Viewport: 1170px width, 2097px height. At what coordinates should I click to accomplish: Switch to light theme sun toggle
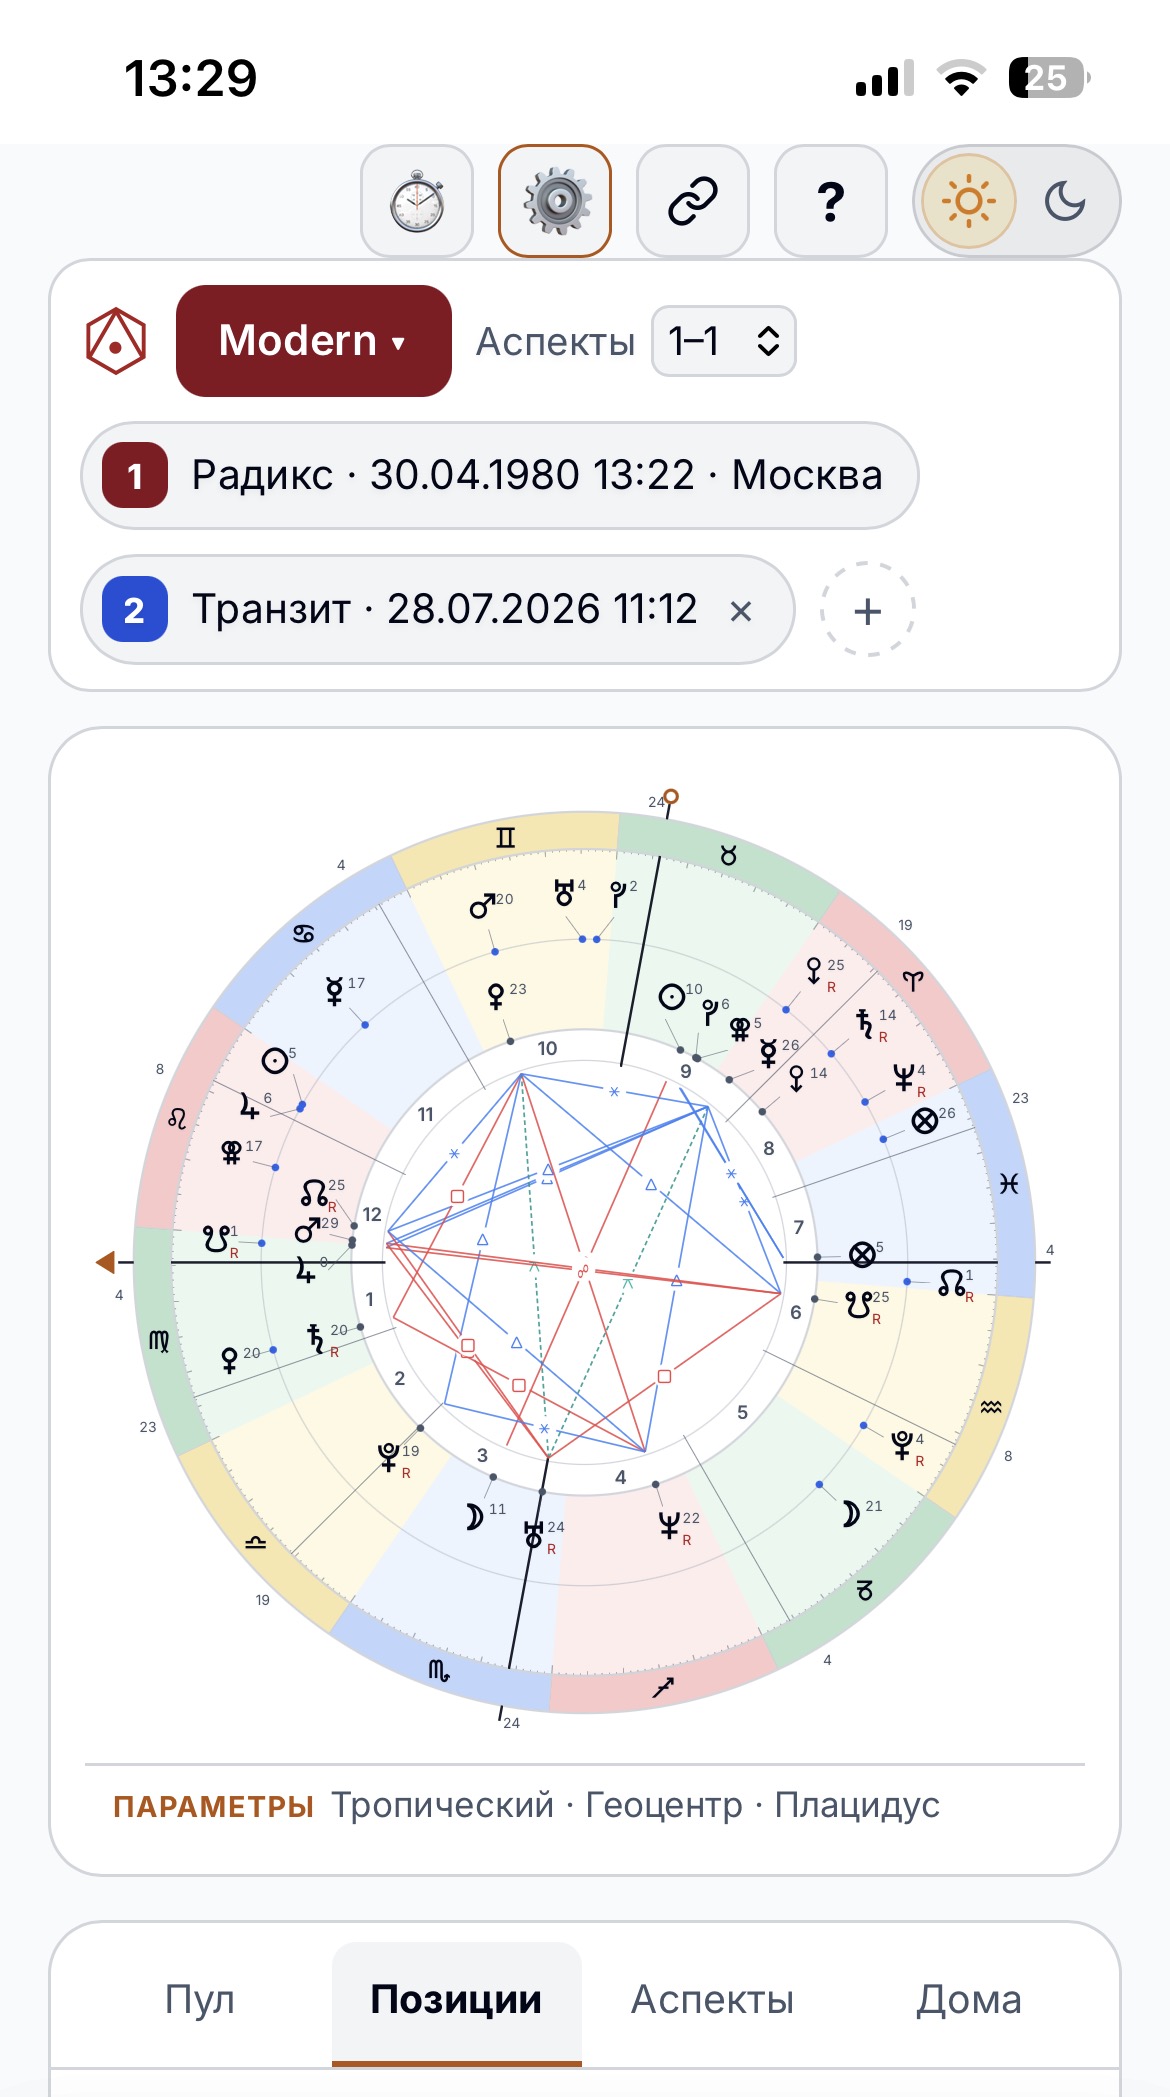pos(969,201)
